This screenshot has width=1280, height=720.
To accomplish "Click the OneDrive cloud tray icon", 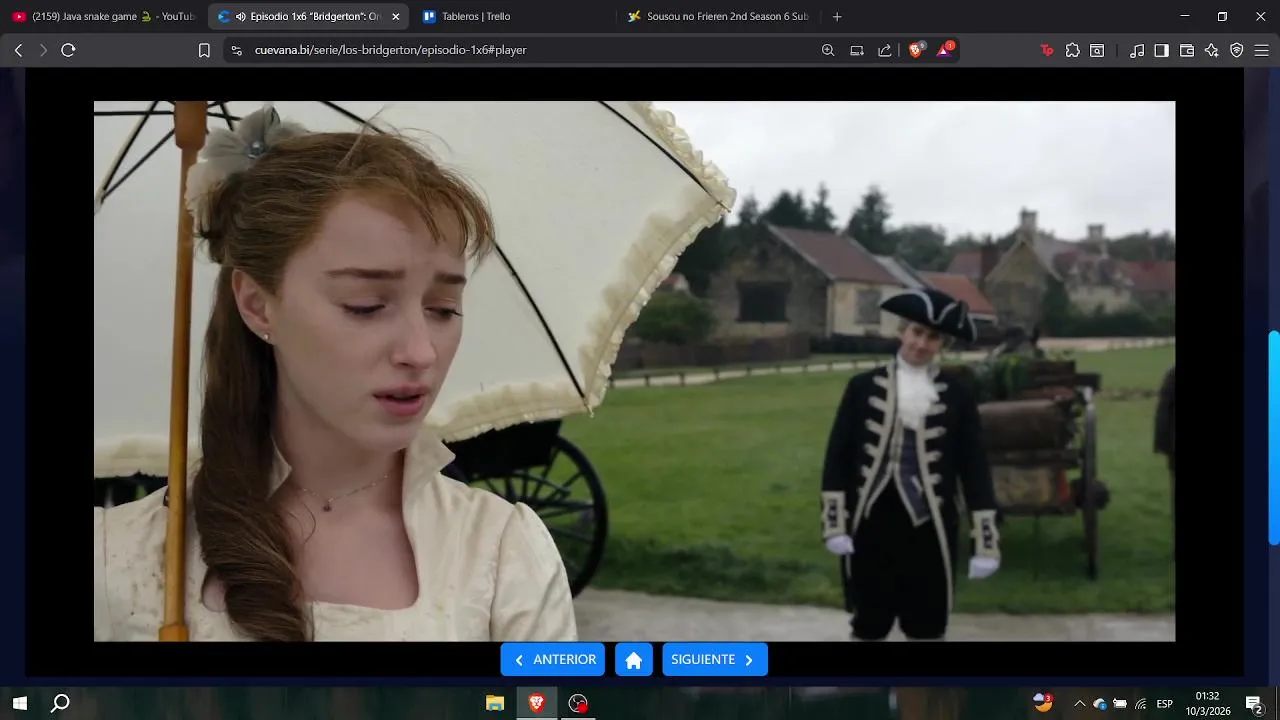I will tap(1100, 704).
